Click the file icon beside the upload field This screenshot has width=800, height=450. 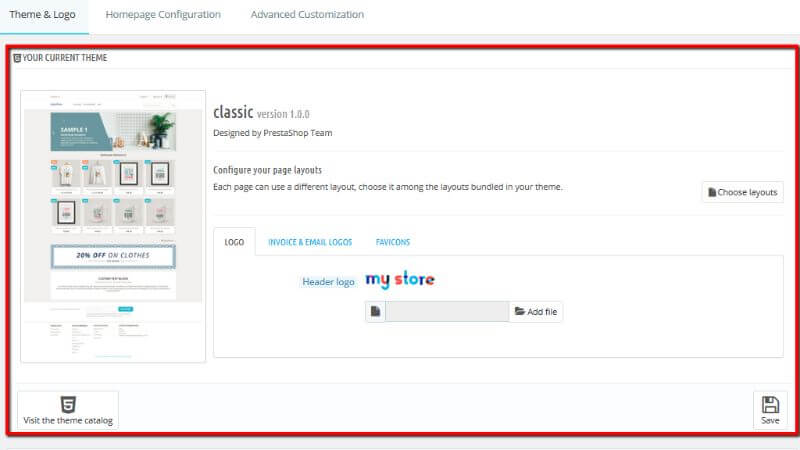tap(376, 312)
